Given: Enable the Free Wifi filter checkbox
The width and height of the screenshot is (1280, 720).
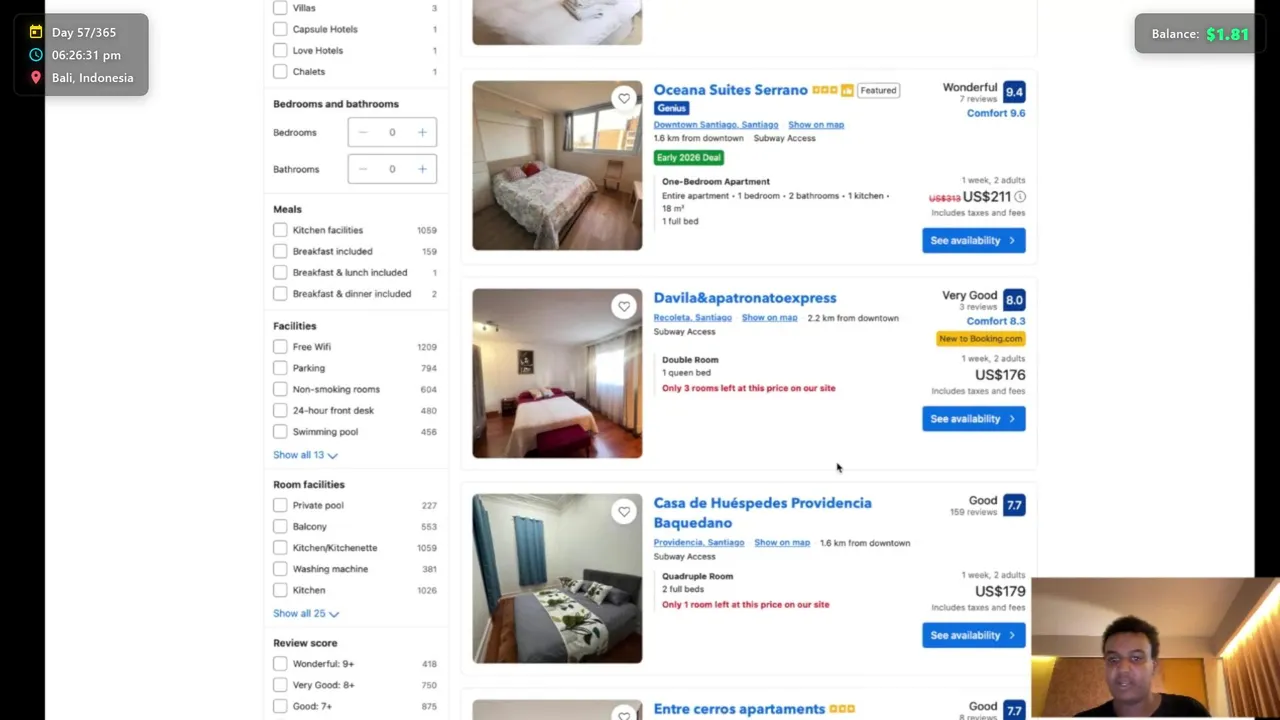Looking at the screenshot, I should pos(280,346).
